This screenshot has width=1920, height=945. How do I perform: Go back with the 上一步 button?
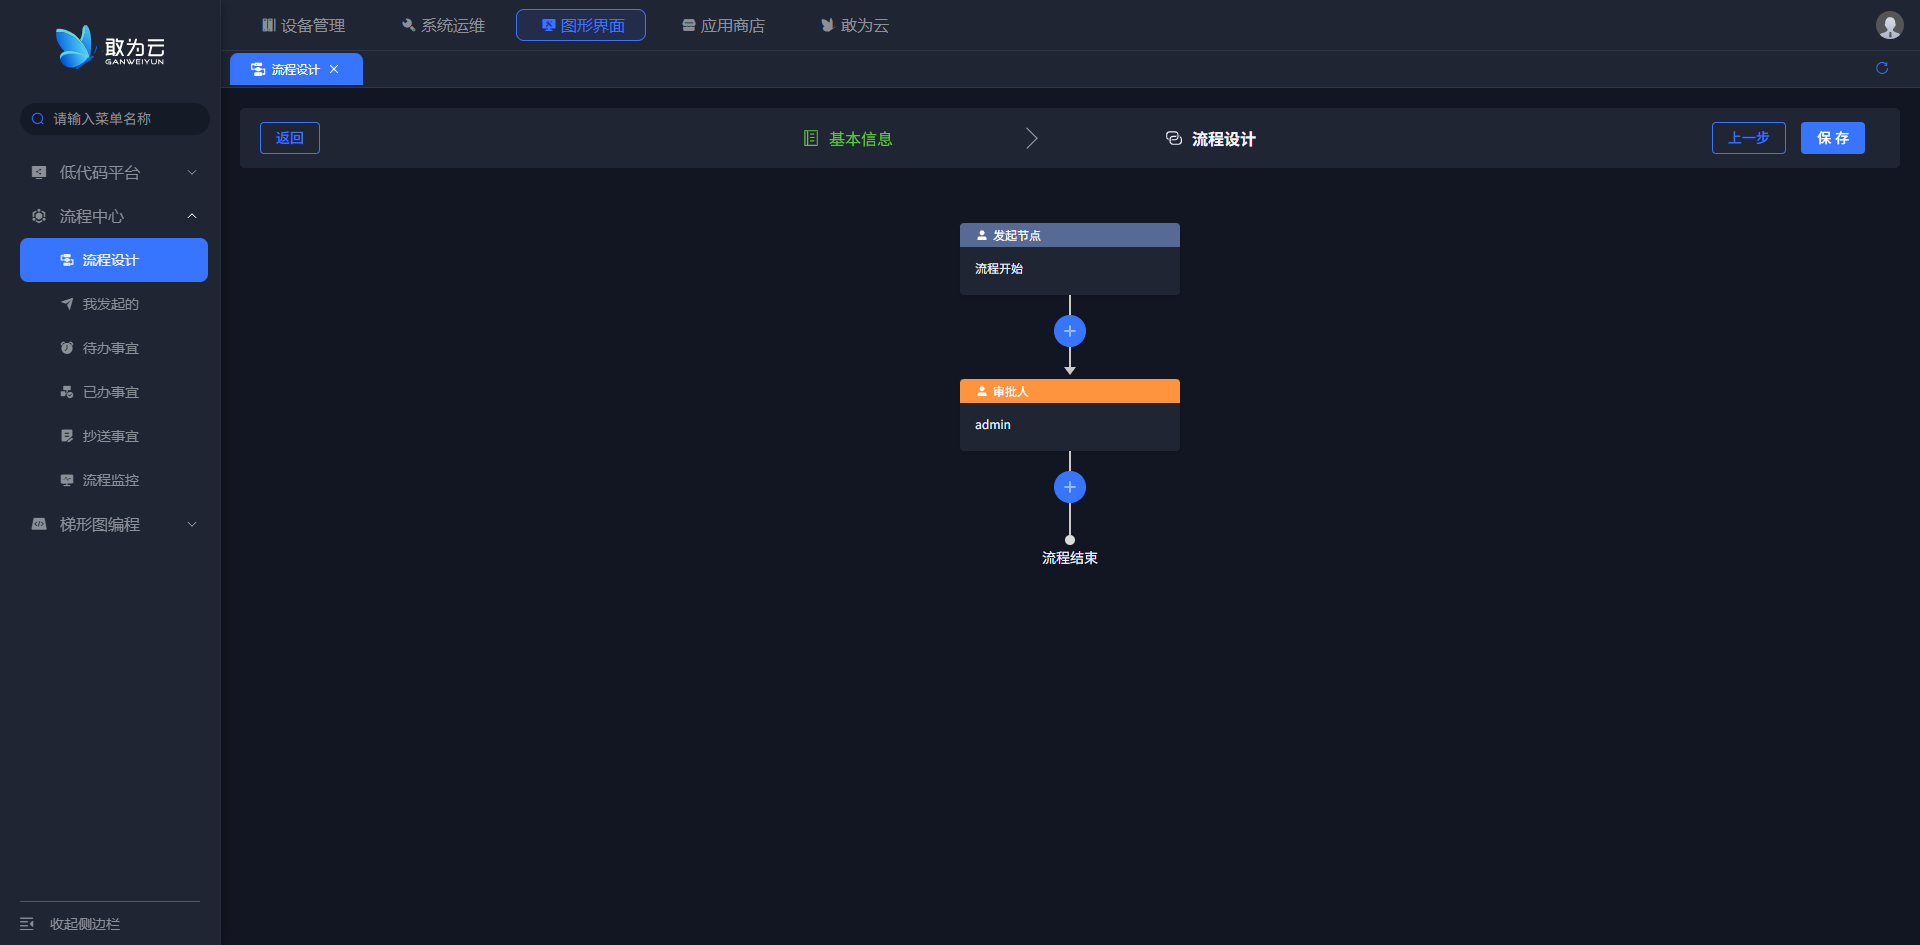(x=1749, y=138)
